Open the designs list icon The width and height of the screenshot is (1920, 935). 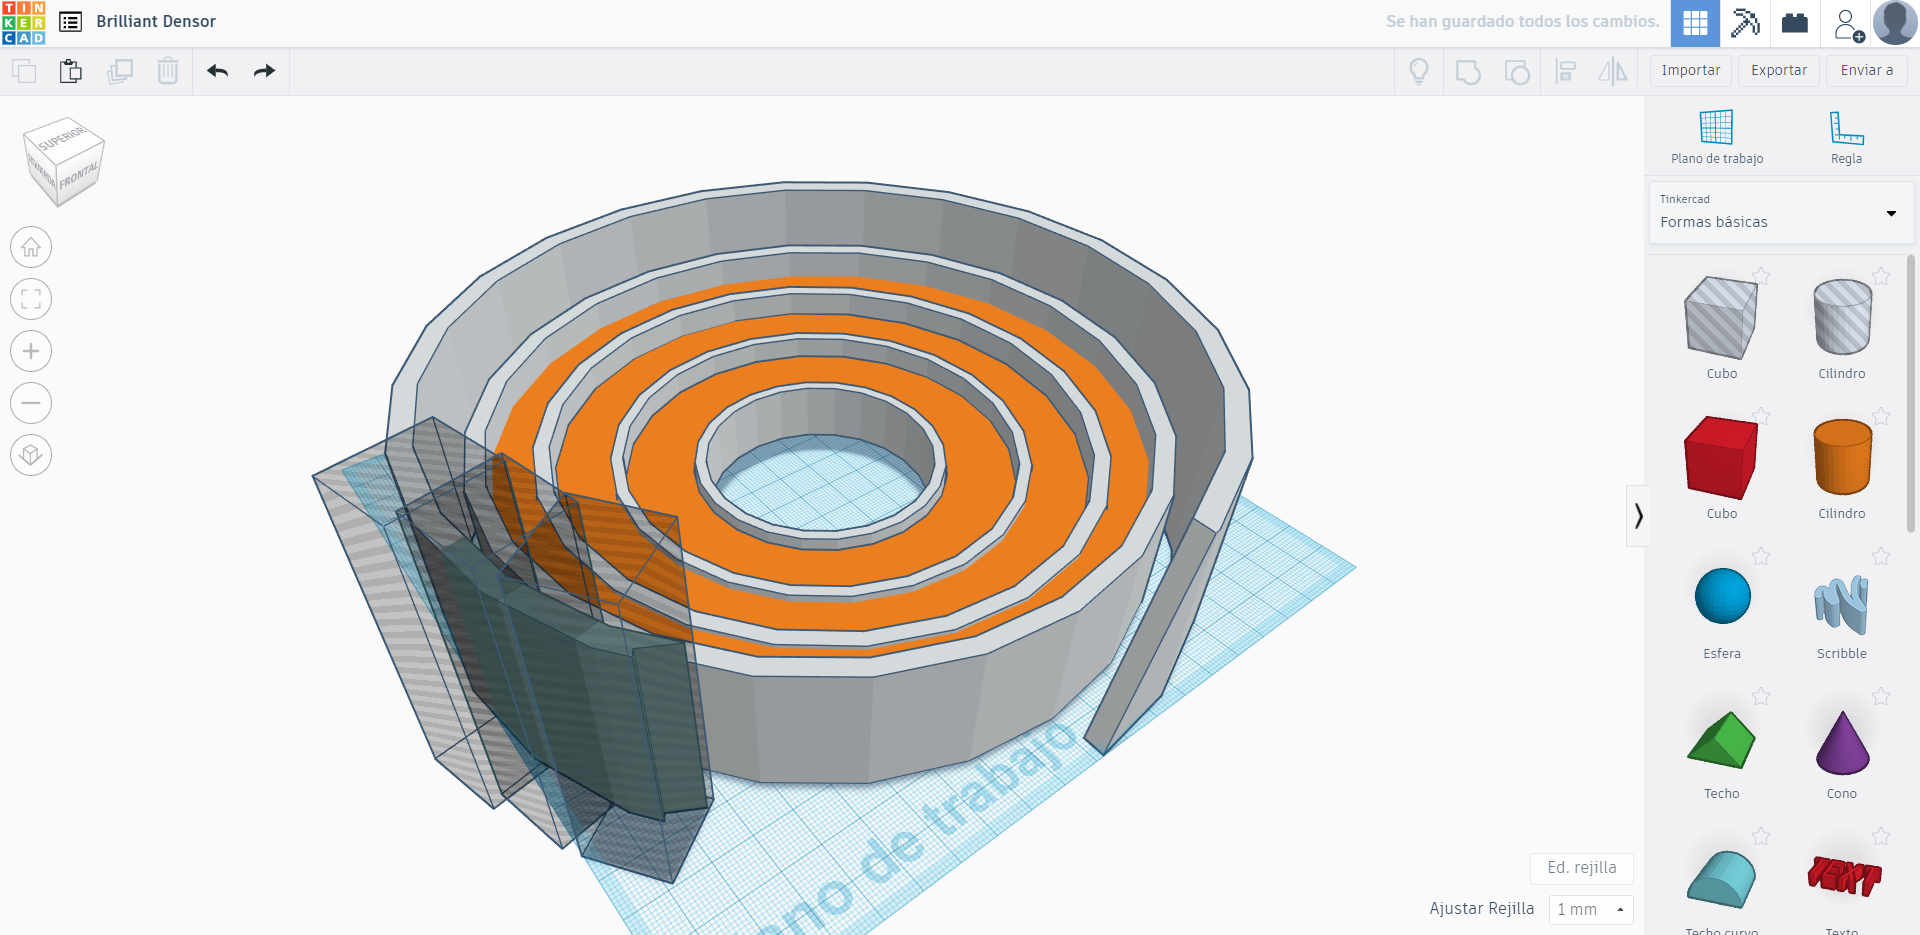point(70,22)
